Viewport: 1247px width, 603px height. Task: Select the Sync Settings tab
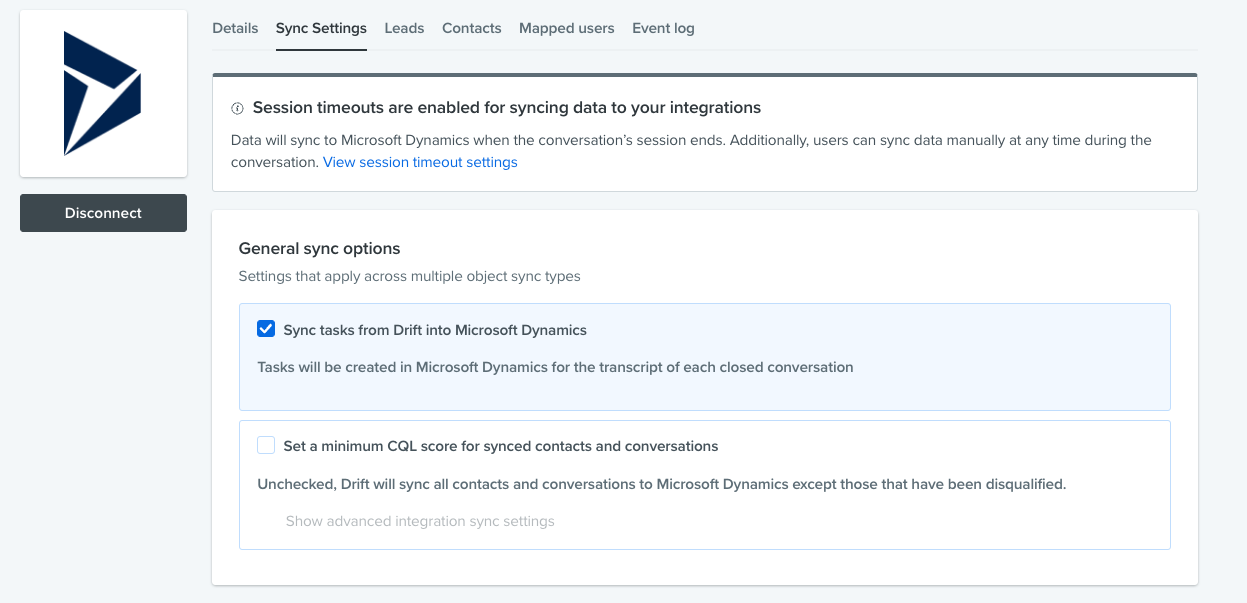coord(321,28)
